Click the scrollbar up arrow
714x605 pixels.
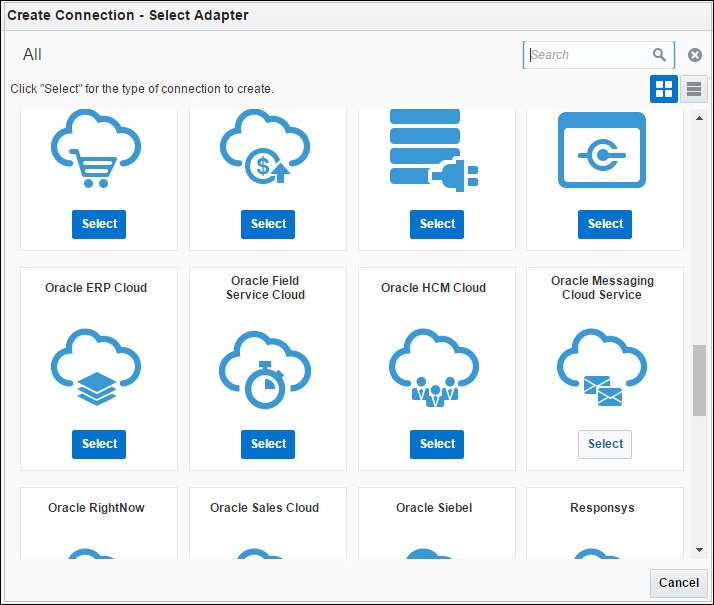click(699, 118)
